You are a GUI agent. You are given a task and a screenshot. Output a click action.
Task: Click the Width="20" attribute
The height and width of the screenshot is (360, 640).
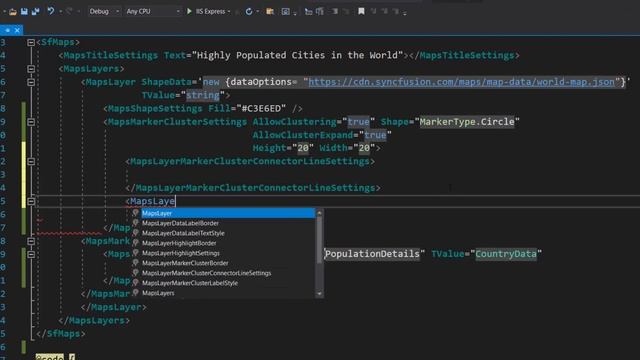347,148
